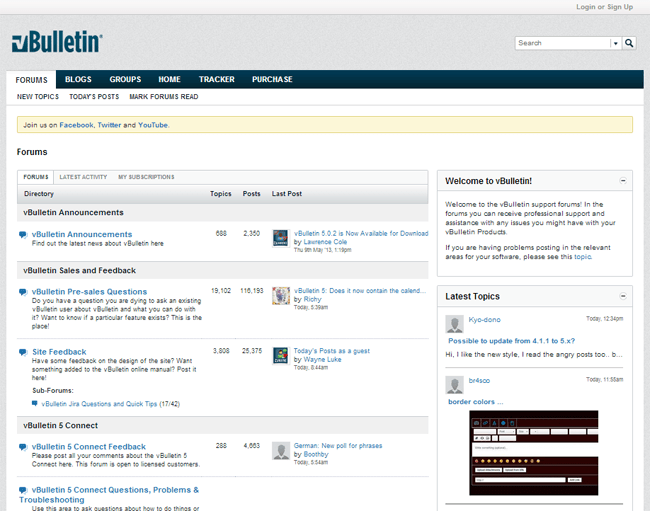Open 'vBulletin 5.0.2 is Now Available' post
Screen dimensions: 650x511
coord(361,233)
